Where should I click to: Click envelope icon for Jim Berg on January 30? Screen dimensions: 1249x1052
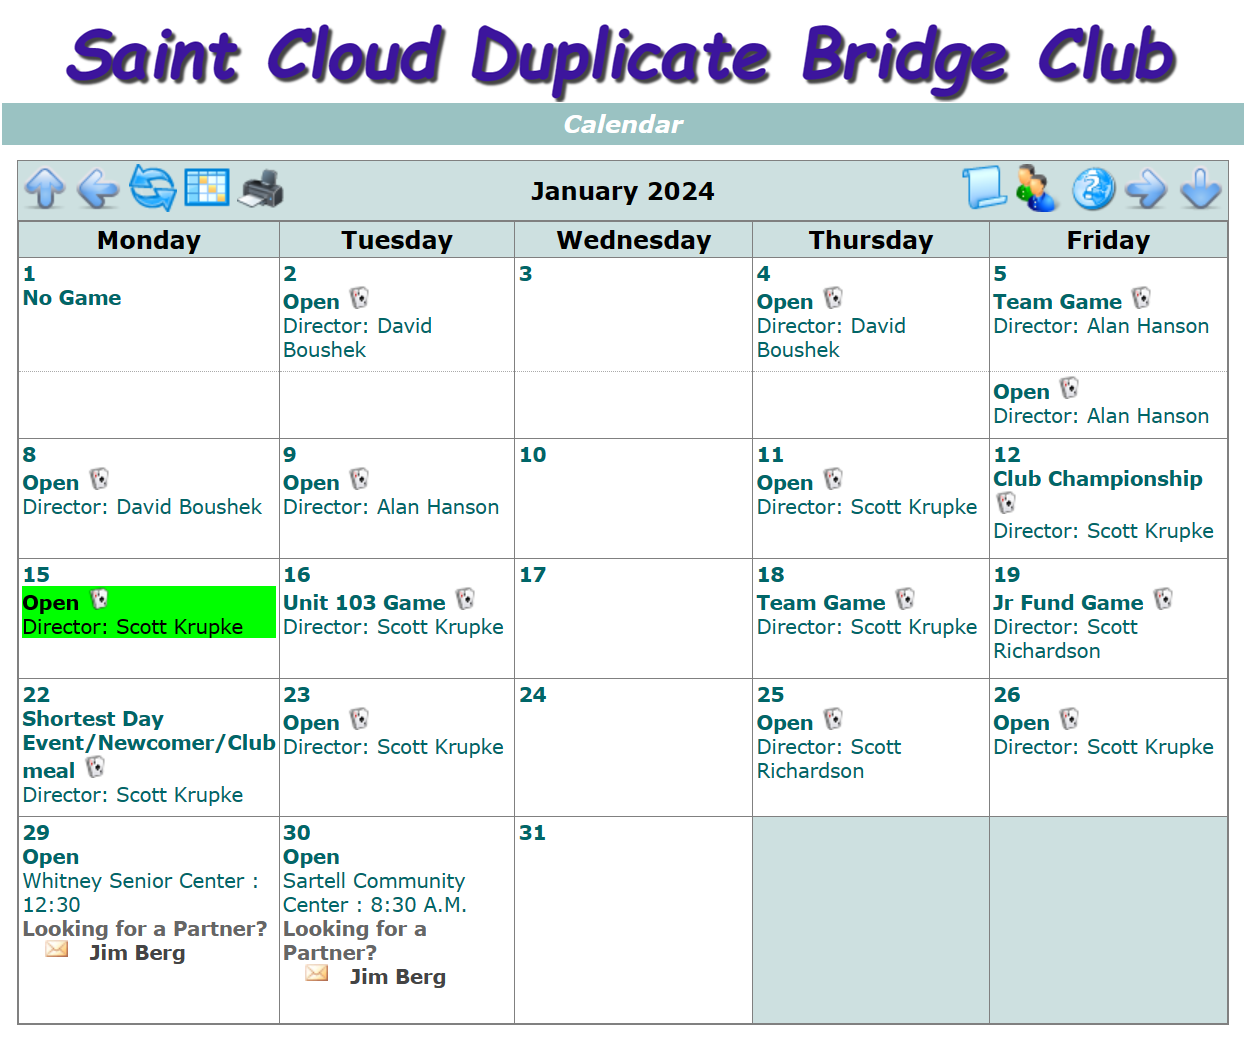317,973
